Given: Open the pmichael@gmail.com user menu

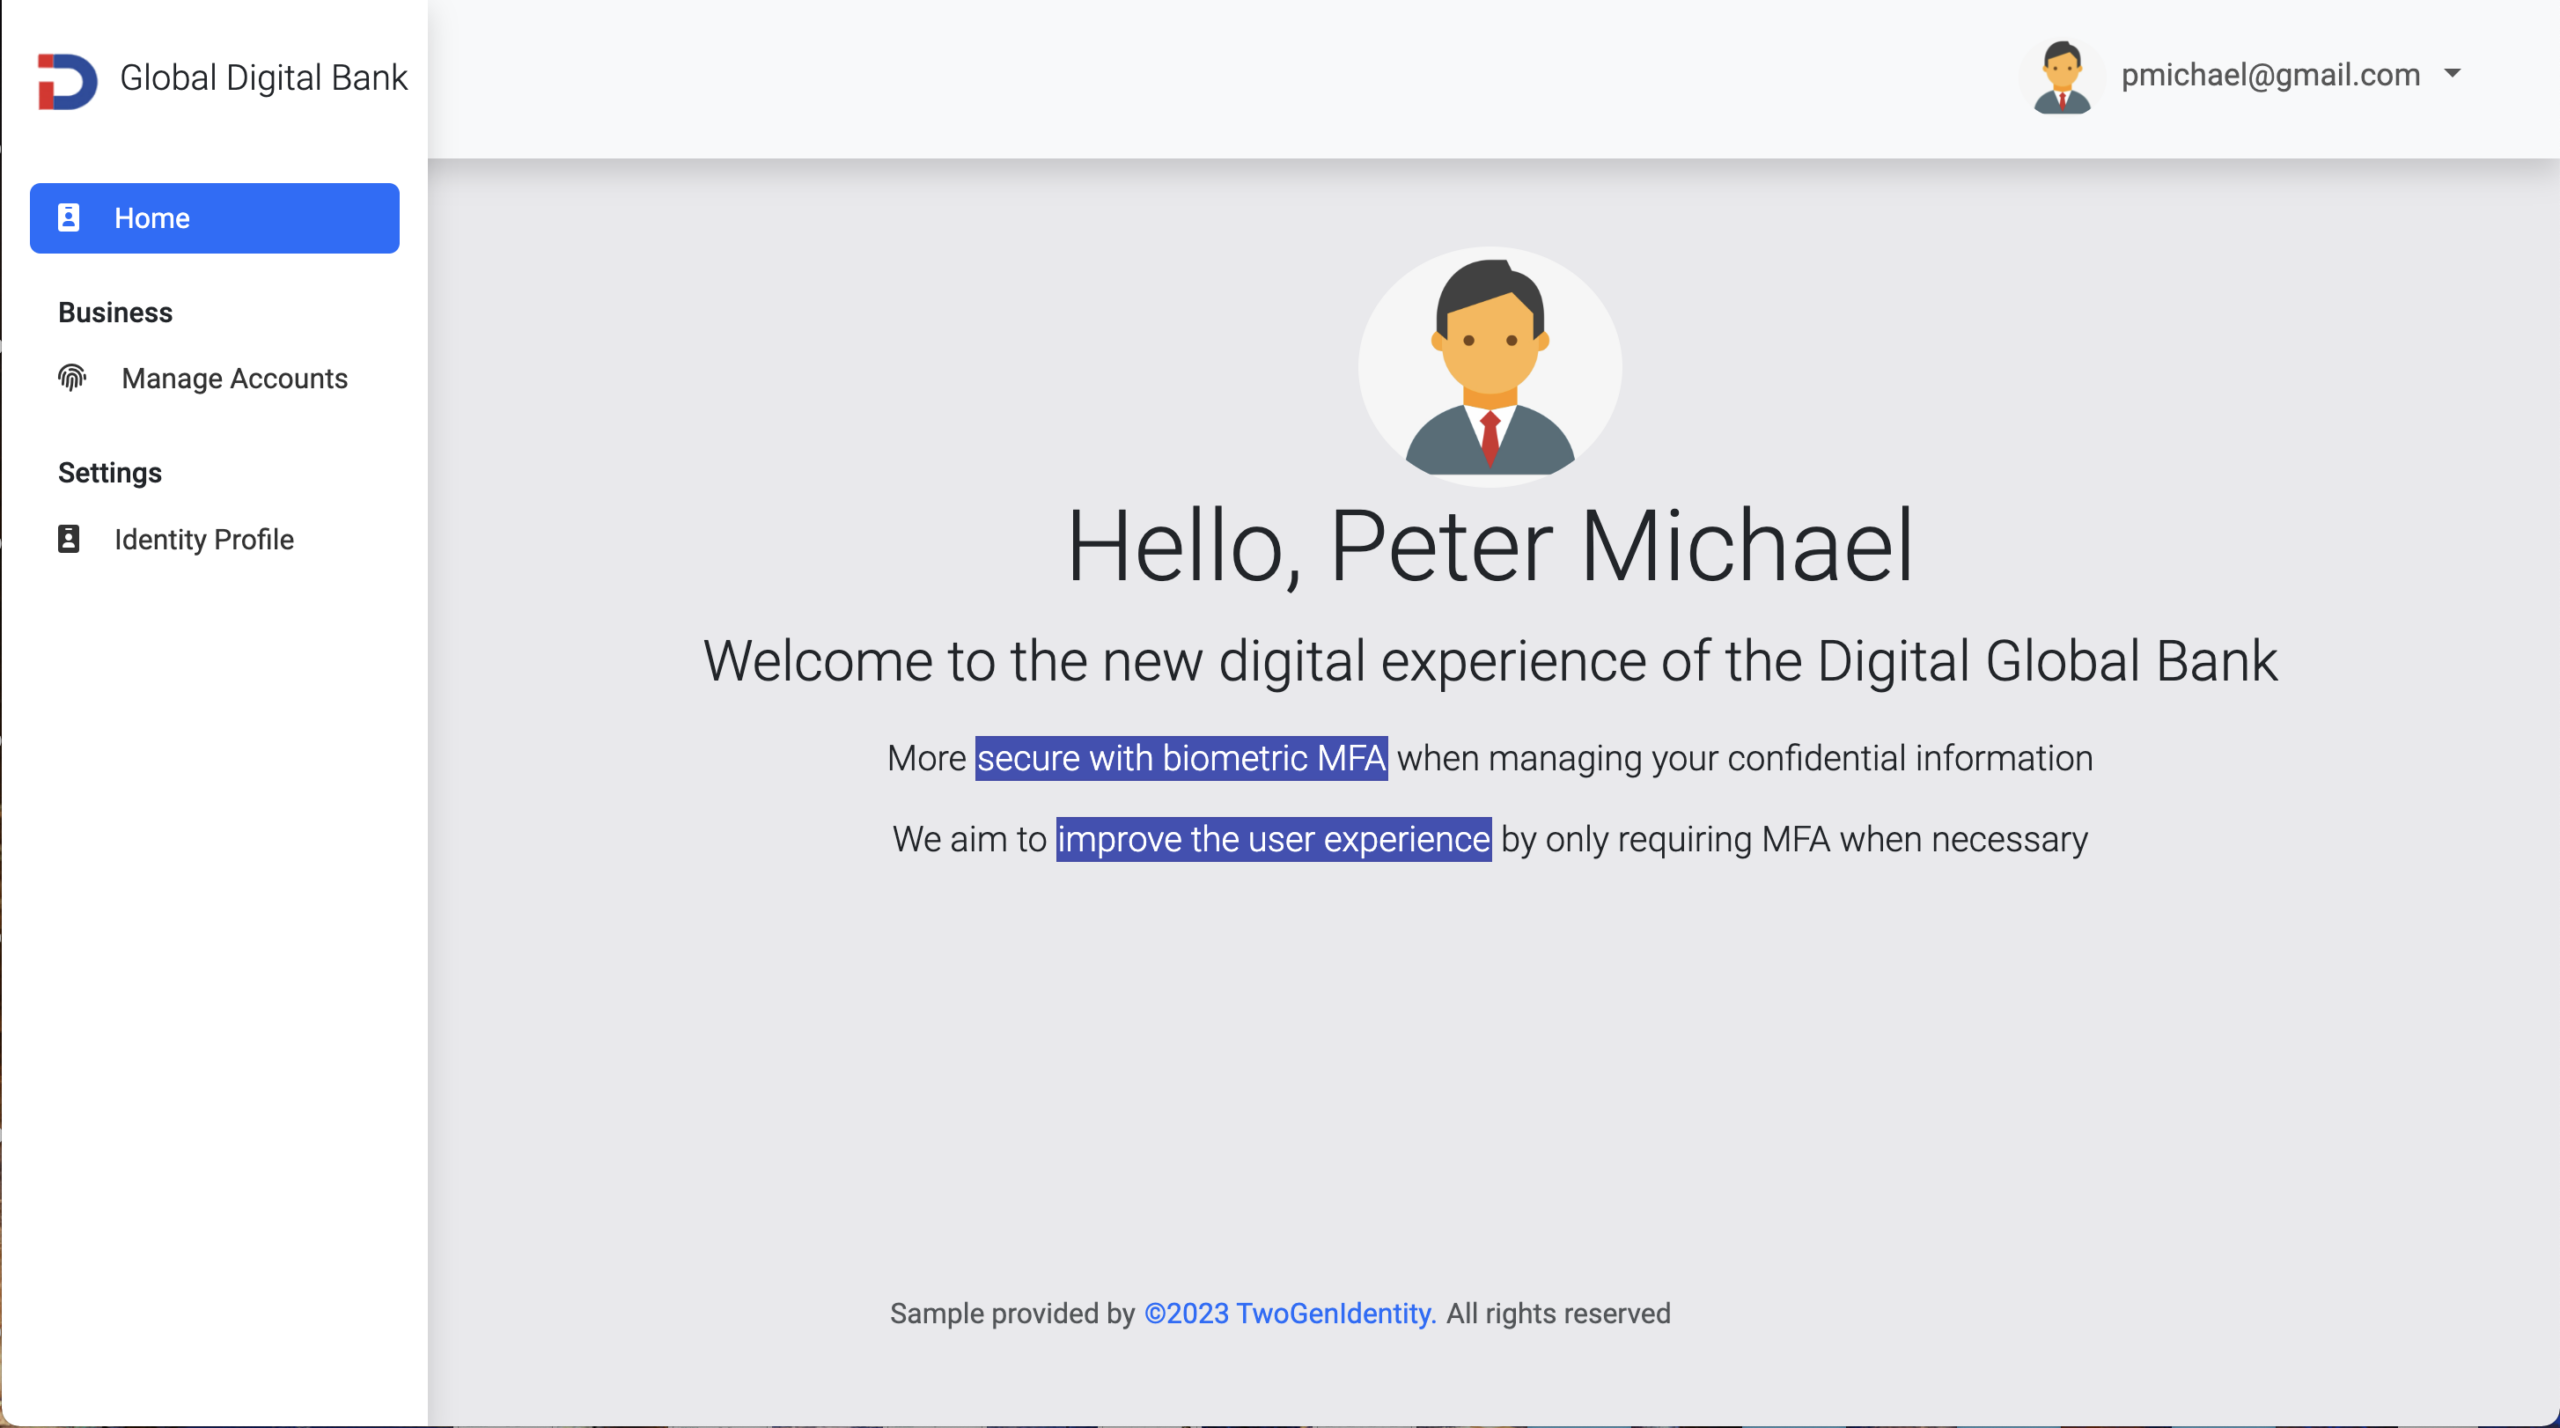Looking at the screenshot, I should coord(2270,75).
